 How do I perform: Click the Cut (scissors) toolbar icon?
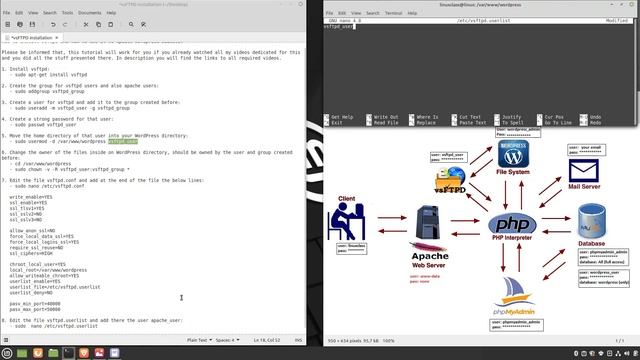pos(86,24)
